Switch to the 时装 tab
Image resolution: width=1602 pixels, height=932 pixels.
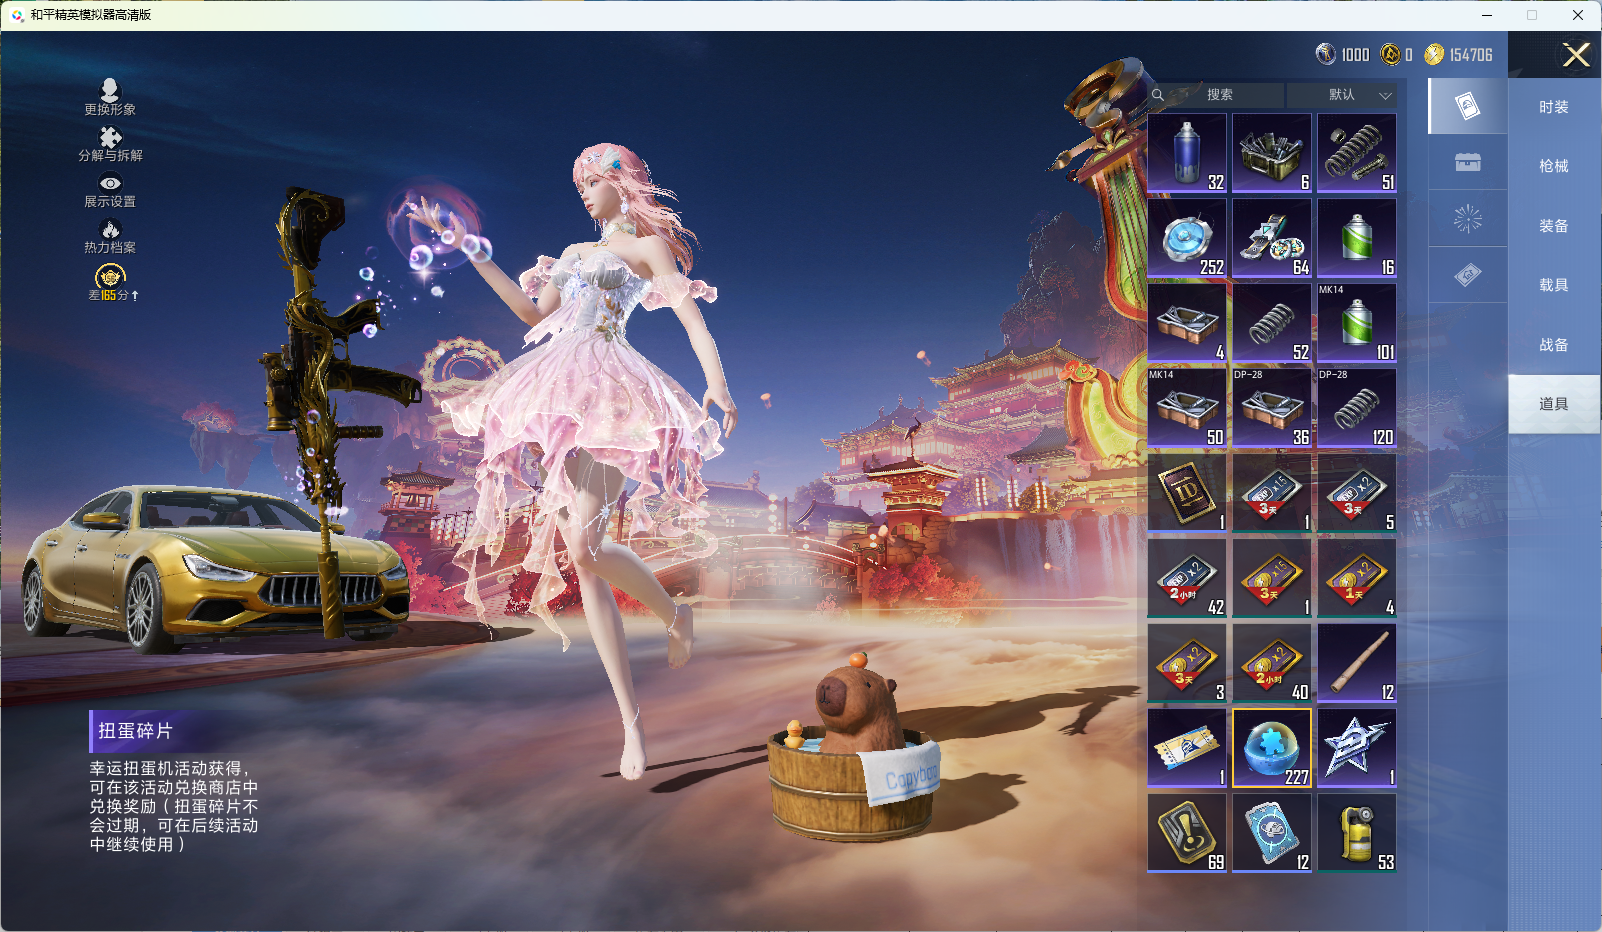pos(1553,107)
